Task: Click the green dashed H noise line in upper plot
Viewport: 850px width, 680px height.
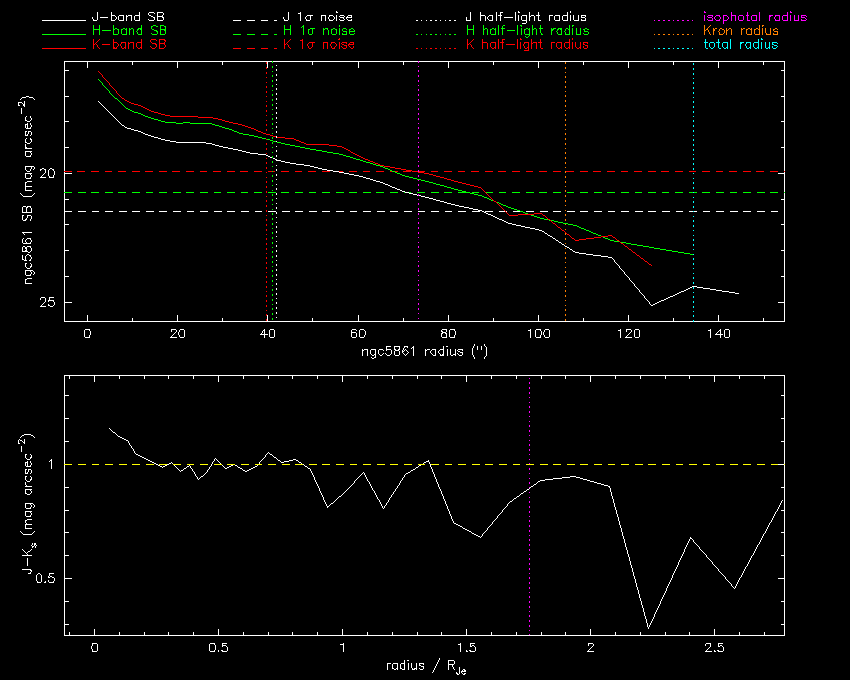Action: [x=424, y=193]
